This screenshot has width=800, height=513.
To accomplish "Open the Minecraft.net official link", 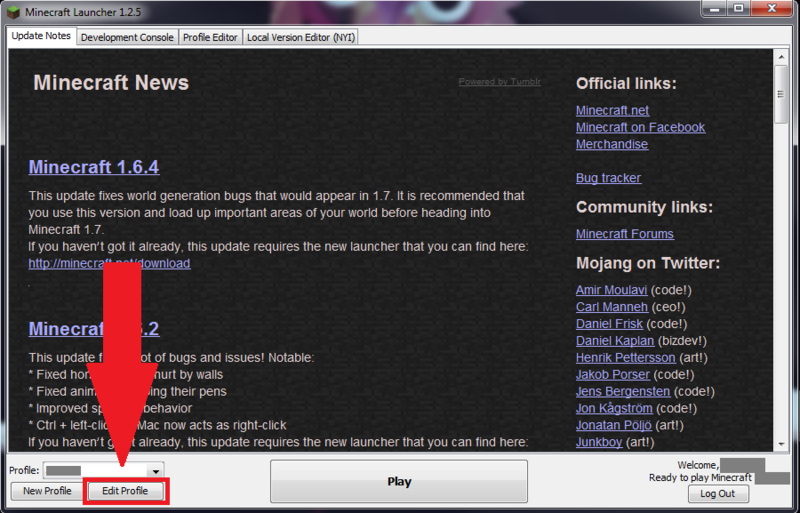I will pyautogui.click(x=612, y=111).
